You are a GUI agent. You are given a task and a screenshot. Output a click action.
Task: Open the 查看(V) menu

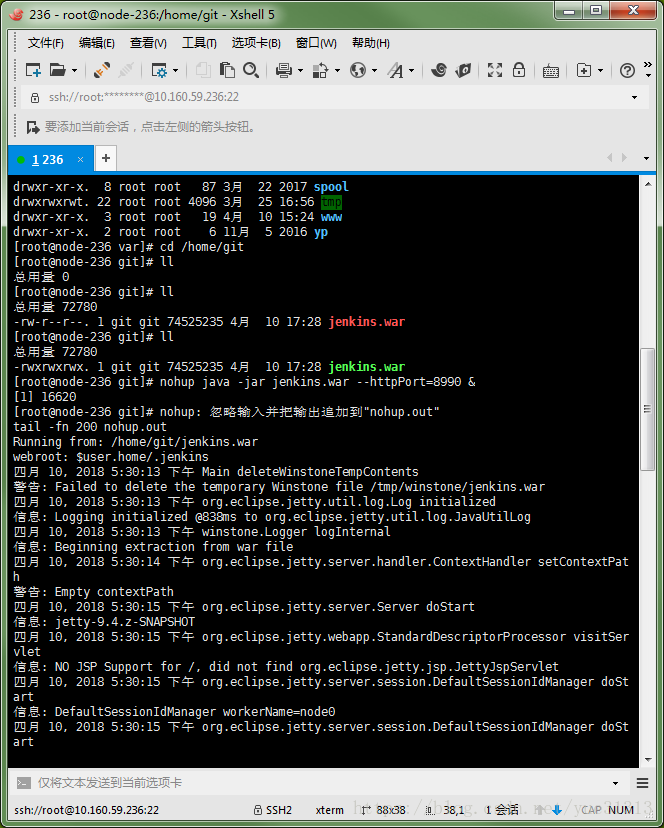(148, 43)
